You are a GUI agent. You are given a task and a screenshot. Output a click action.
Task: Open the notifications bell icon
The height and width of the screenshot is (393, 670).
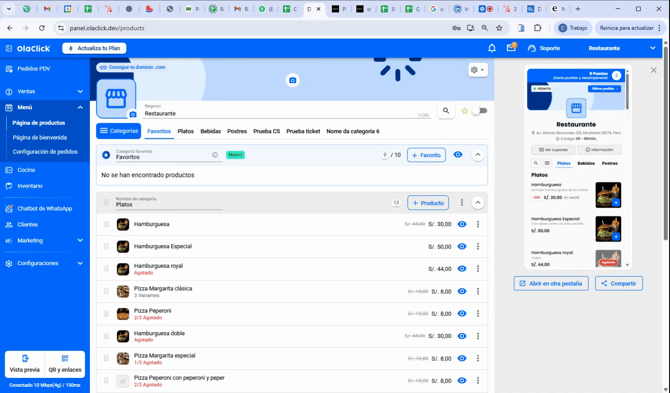pos(492,48)
